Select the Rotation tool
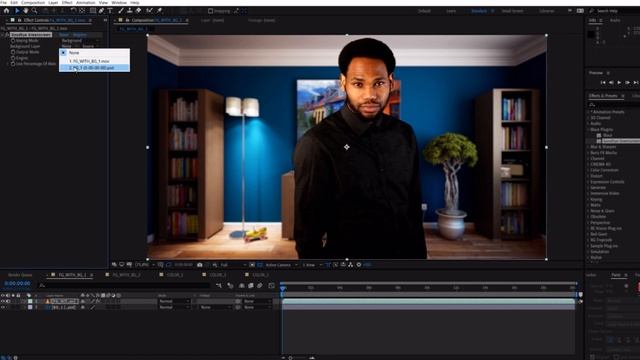Viewport: 640px width, 360px height. [73, 11]
